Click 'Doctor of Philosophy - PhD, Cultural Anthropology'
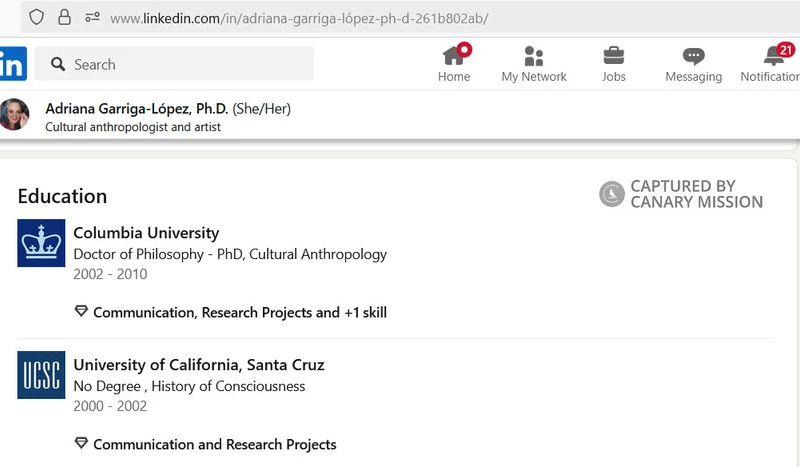The width and height of the screenshot is (800, 467). click(x=230, y=254)
